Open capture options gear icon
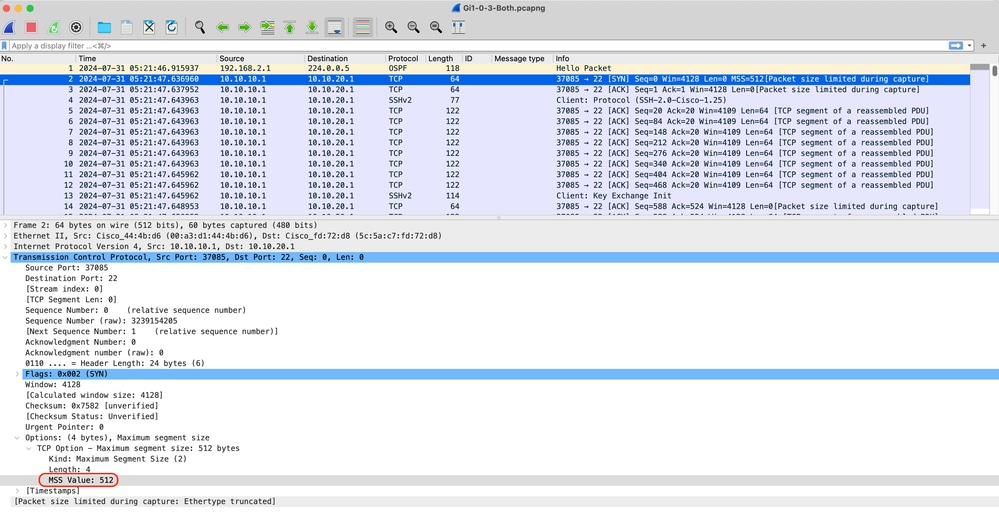The image size is (999, 513). pyautogui.click(x=76, y=27)
